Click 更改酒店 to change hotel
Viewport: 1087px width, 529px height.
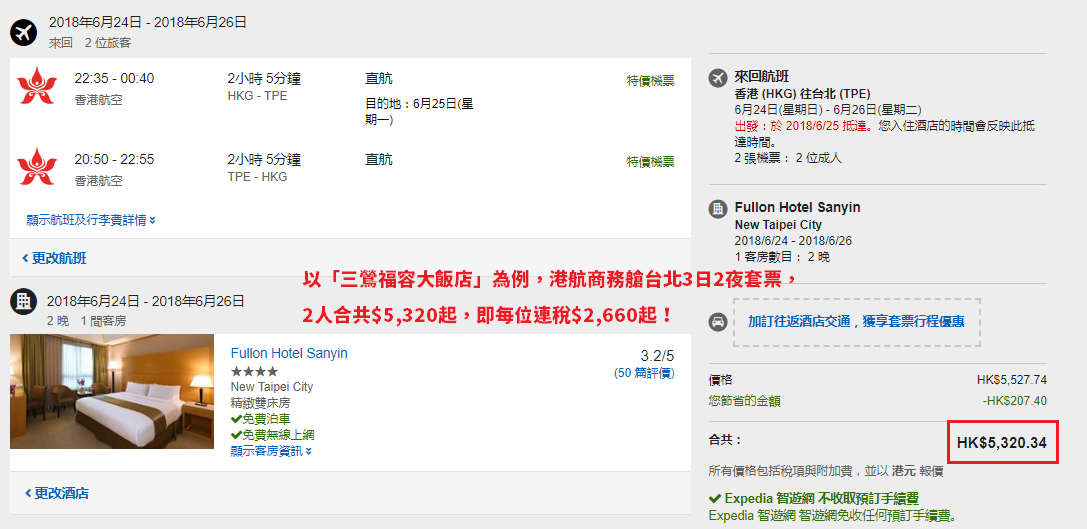tap(57, 493)
